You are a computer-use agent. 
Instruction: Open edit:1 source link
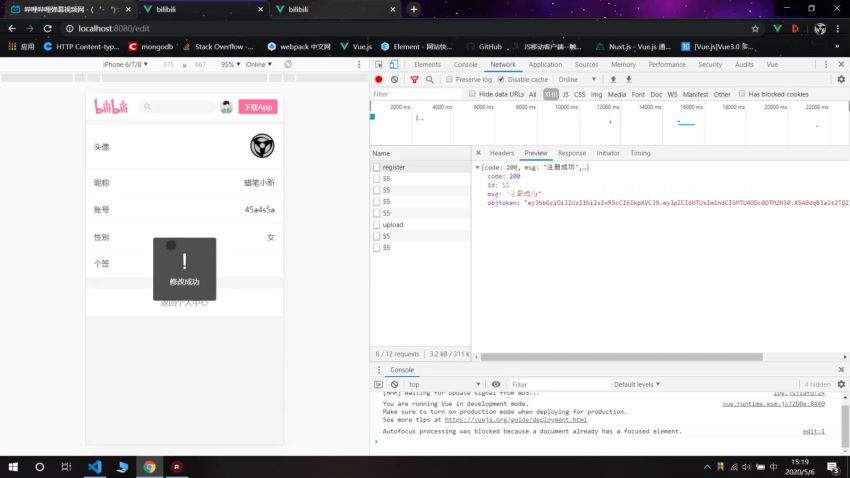click(813, 431)
